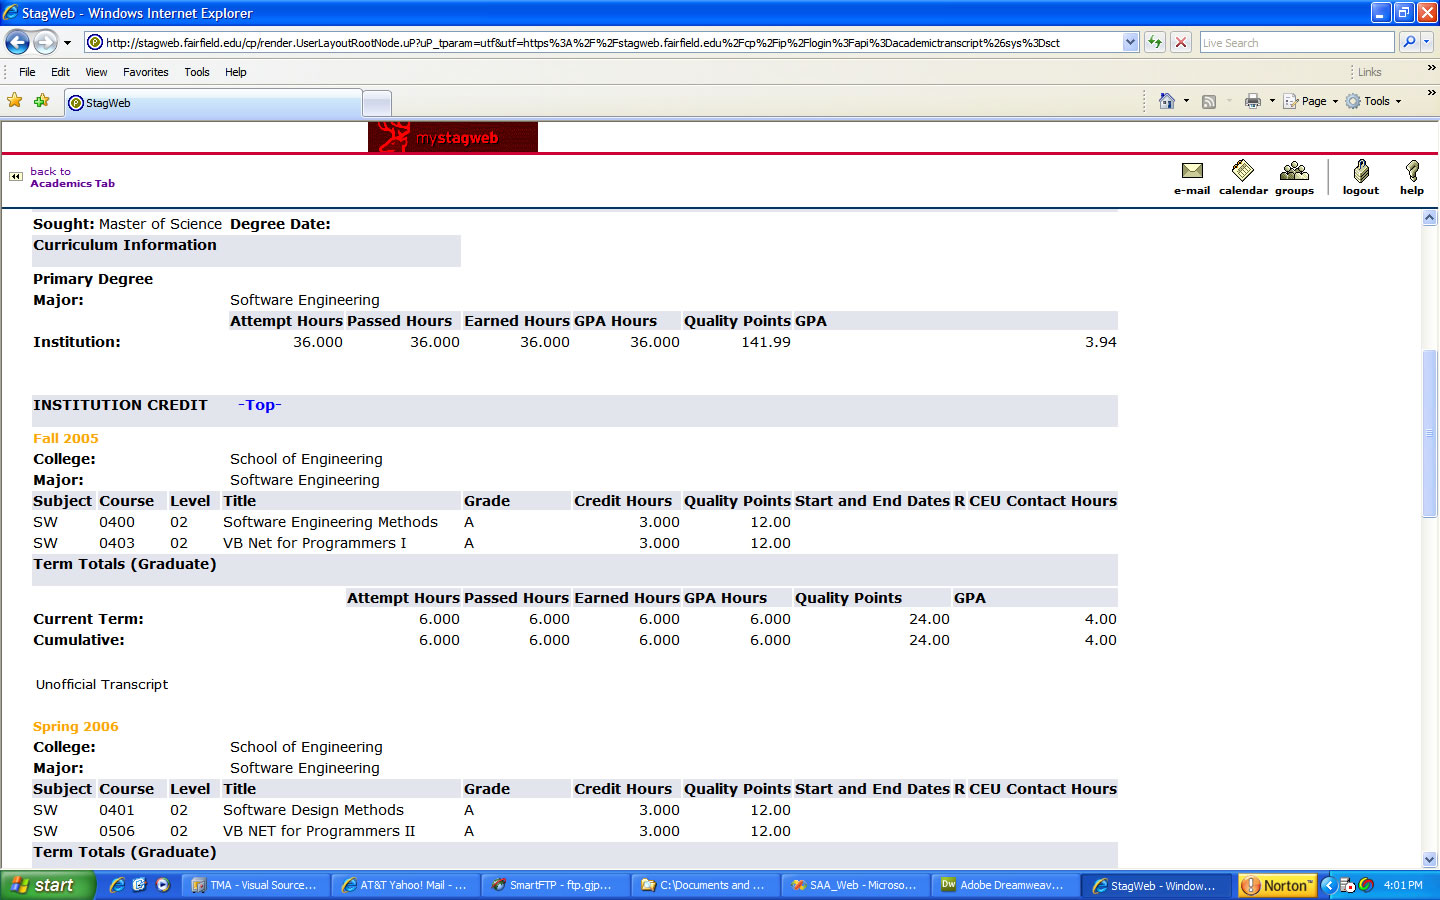
Task: Click the Print icon in toolbar
Action: [x=1252, y=101]
